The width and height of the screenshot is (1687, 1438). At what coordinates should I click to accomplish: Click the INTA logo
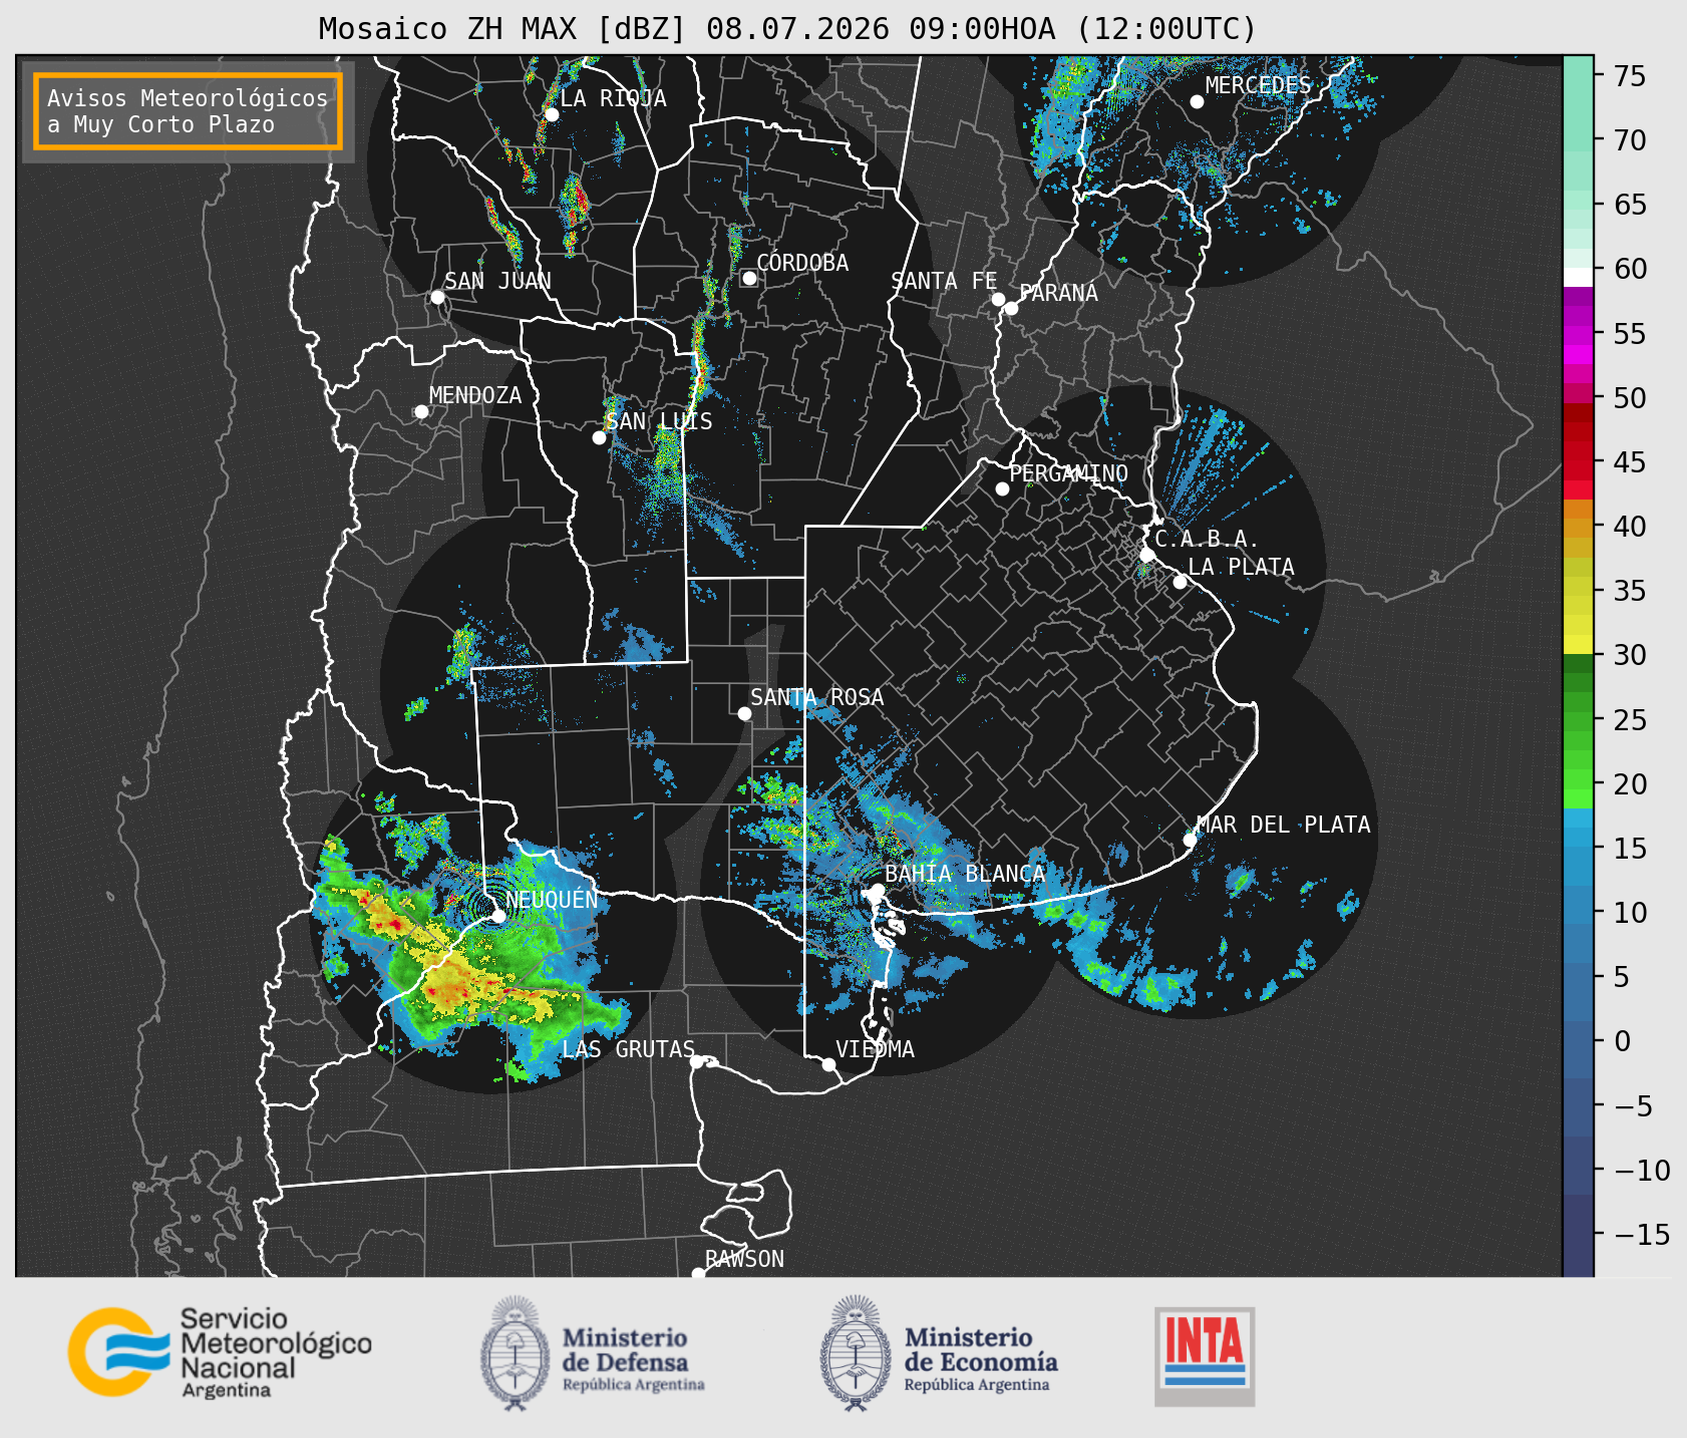click(x=1205, y=1356)
